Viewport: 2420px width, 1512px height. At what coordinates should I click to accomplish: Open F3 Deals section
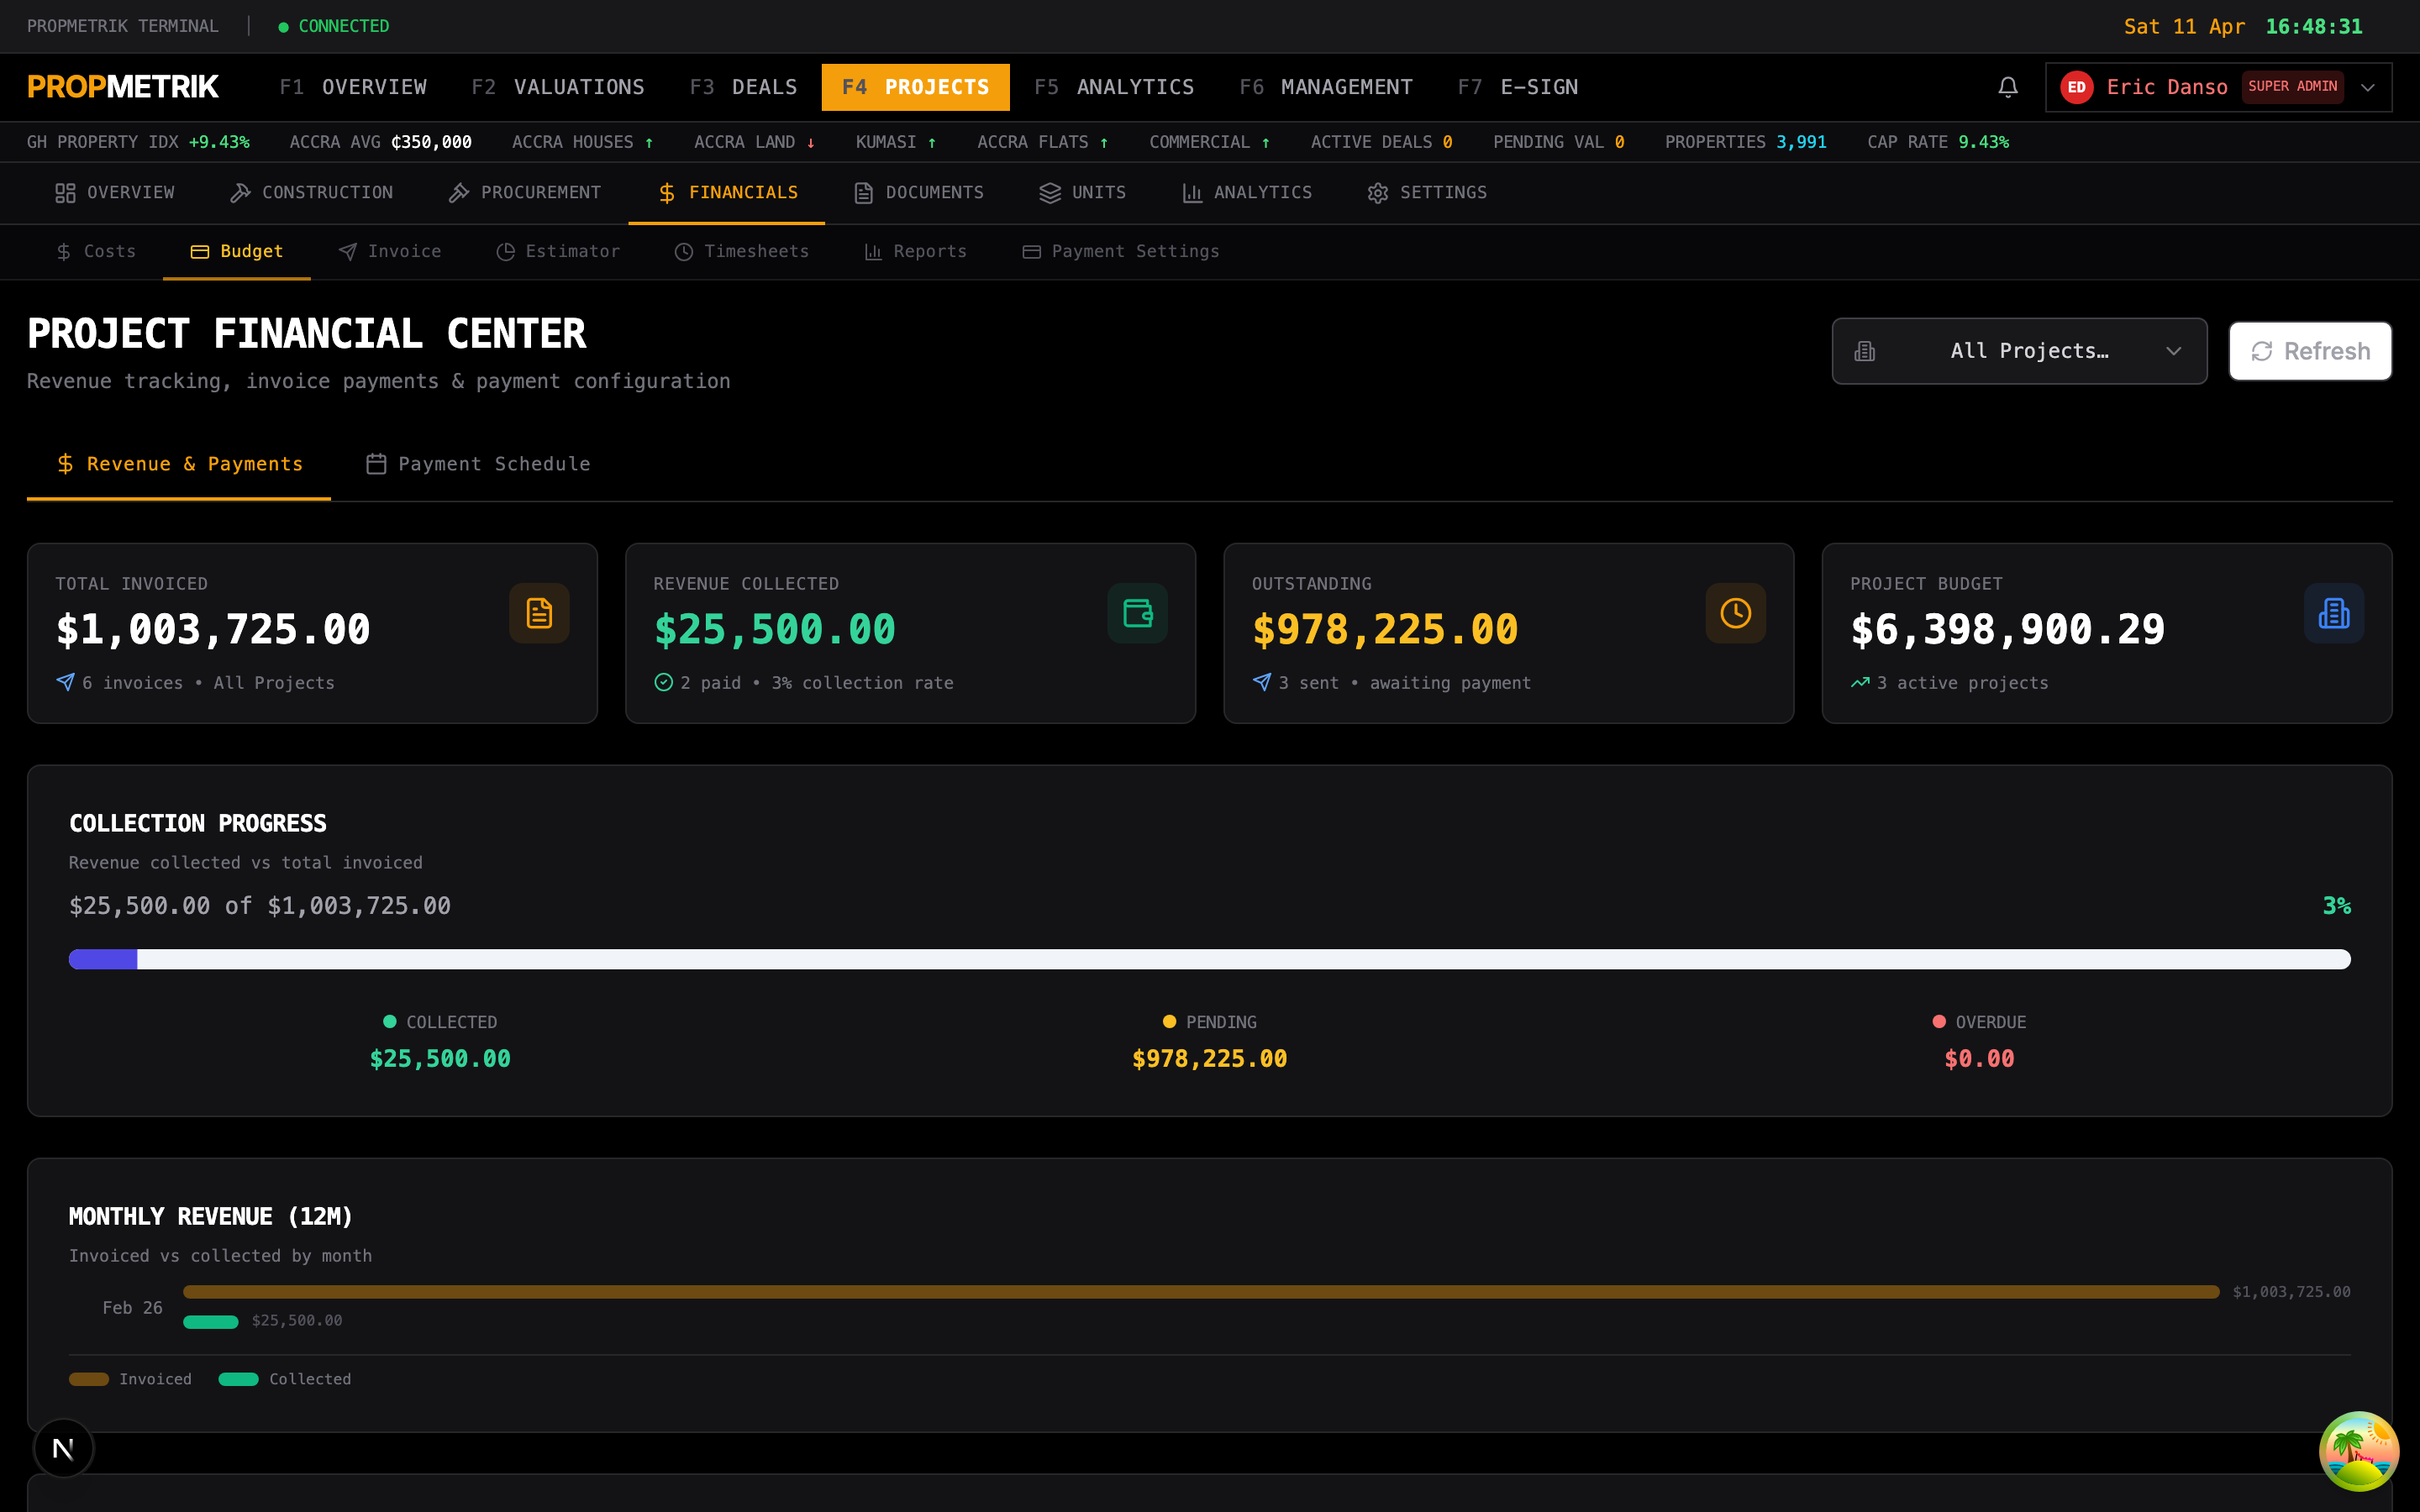pyautogui.click(x=743, y=87)
